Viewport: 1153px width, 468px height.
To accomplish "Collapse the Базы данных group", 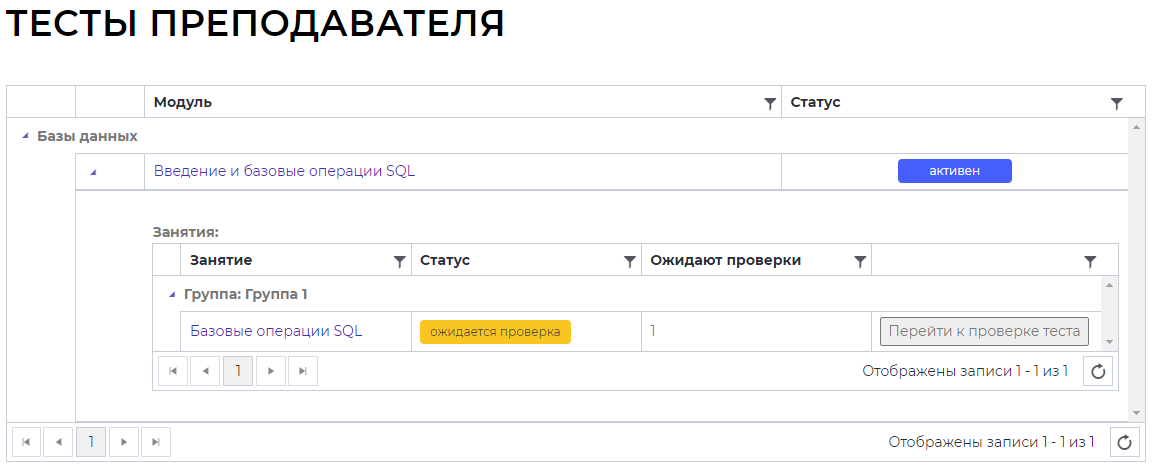I will (x=25, y=136).
